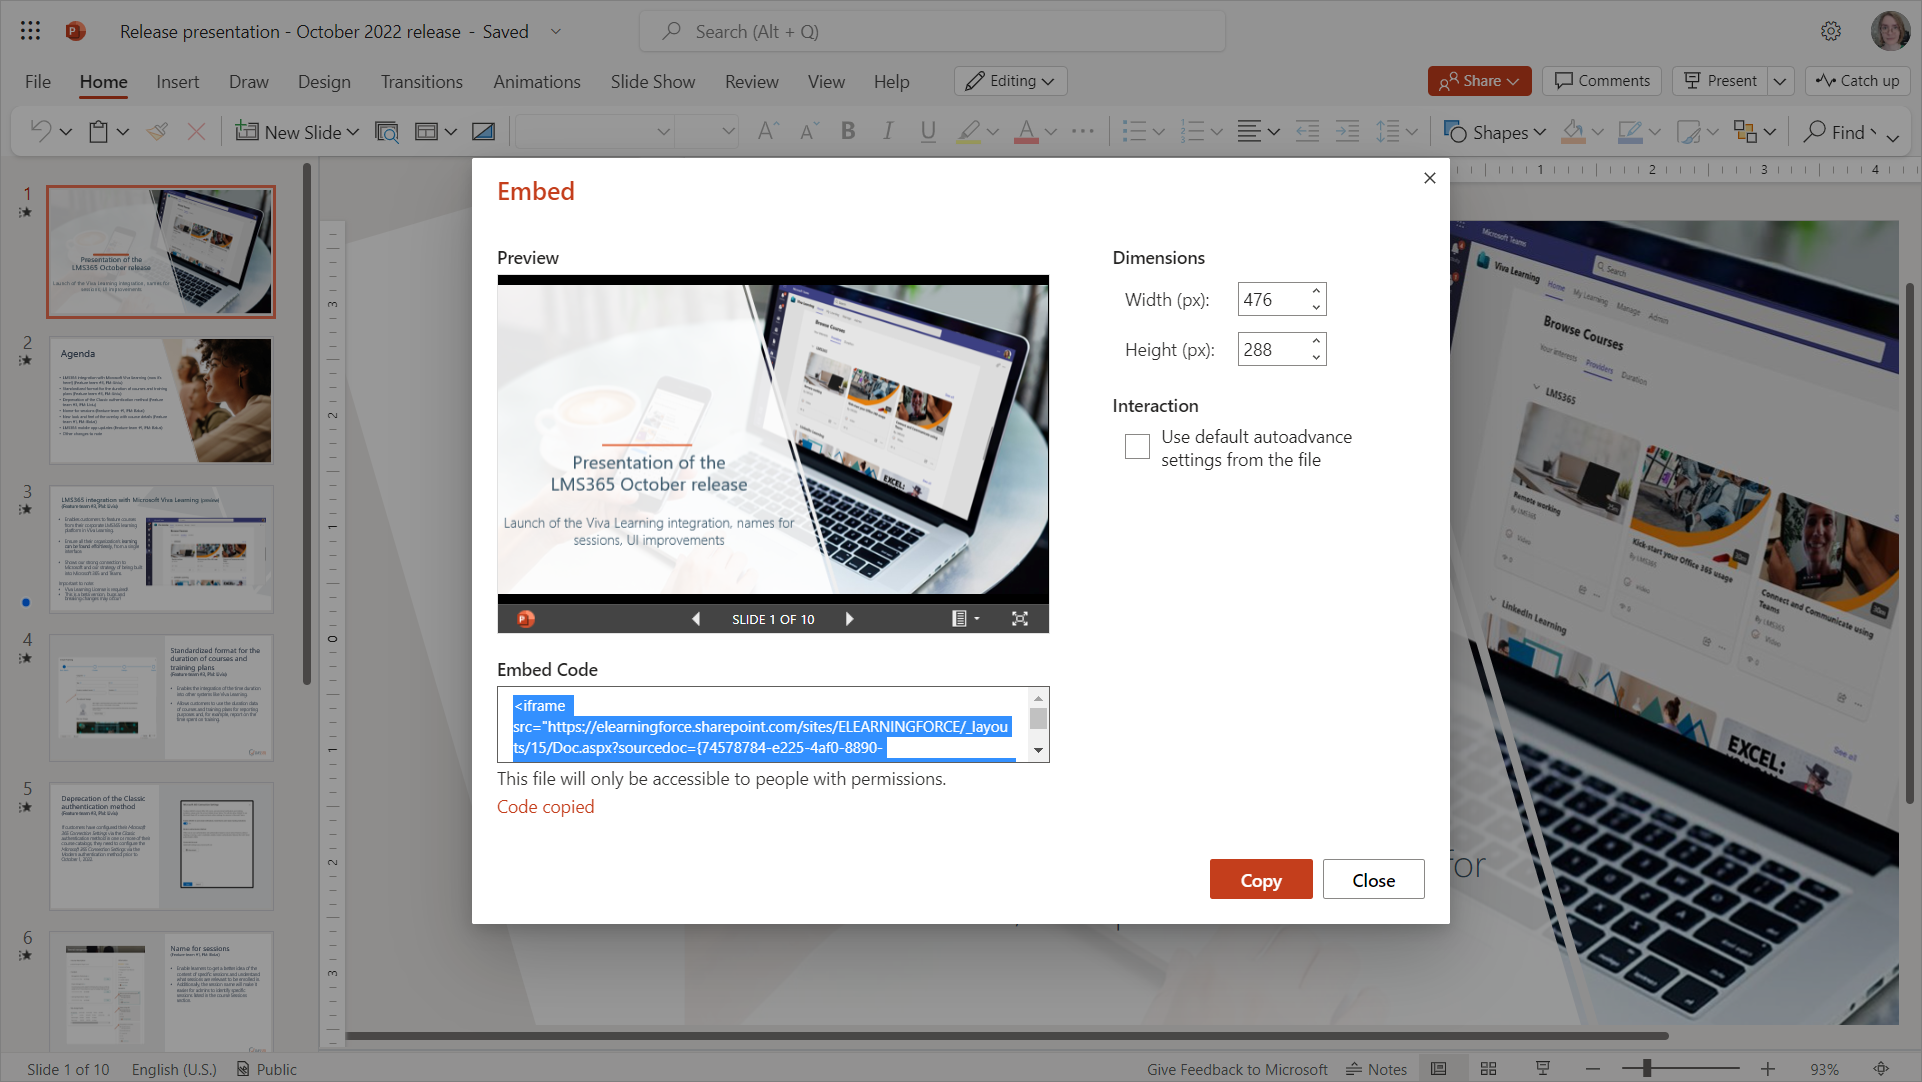Open preview menu icon beside fullscreen

pyautogui.click(x=964, y=619)
